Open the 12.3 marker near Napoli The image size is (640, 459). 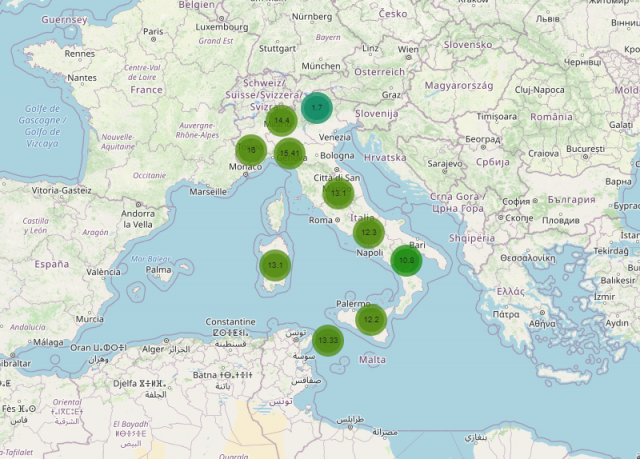(x=368, y=232)
